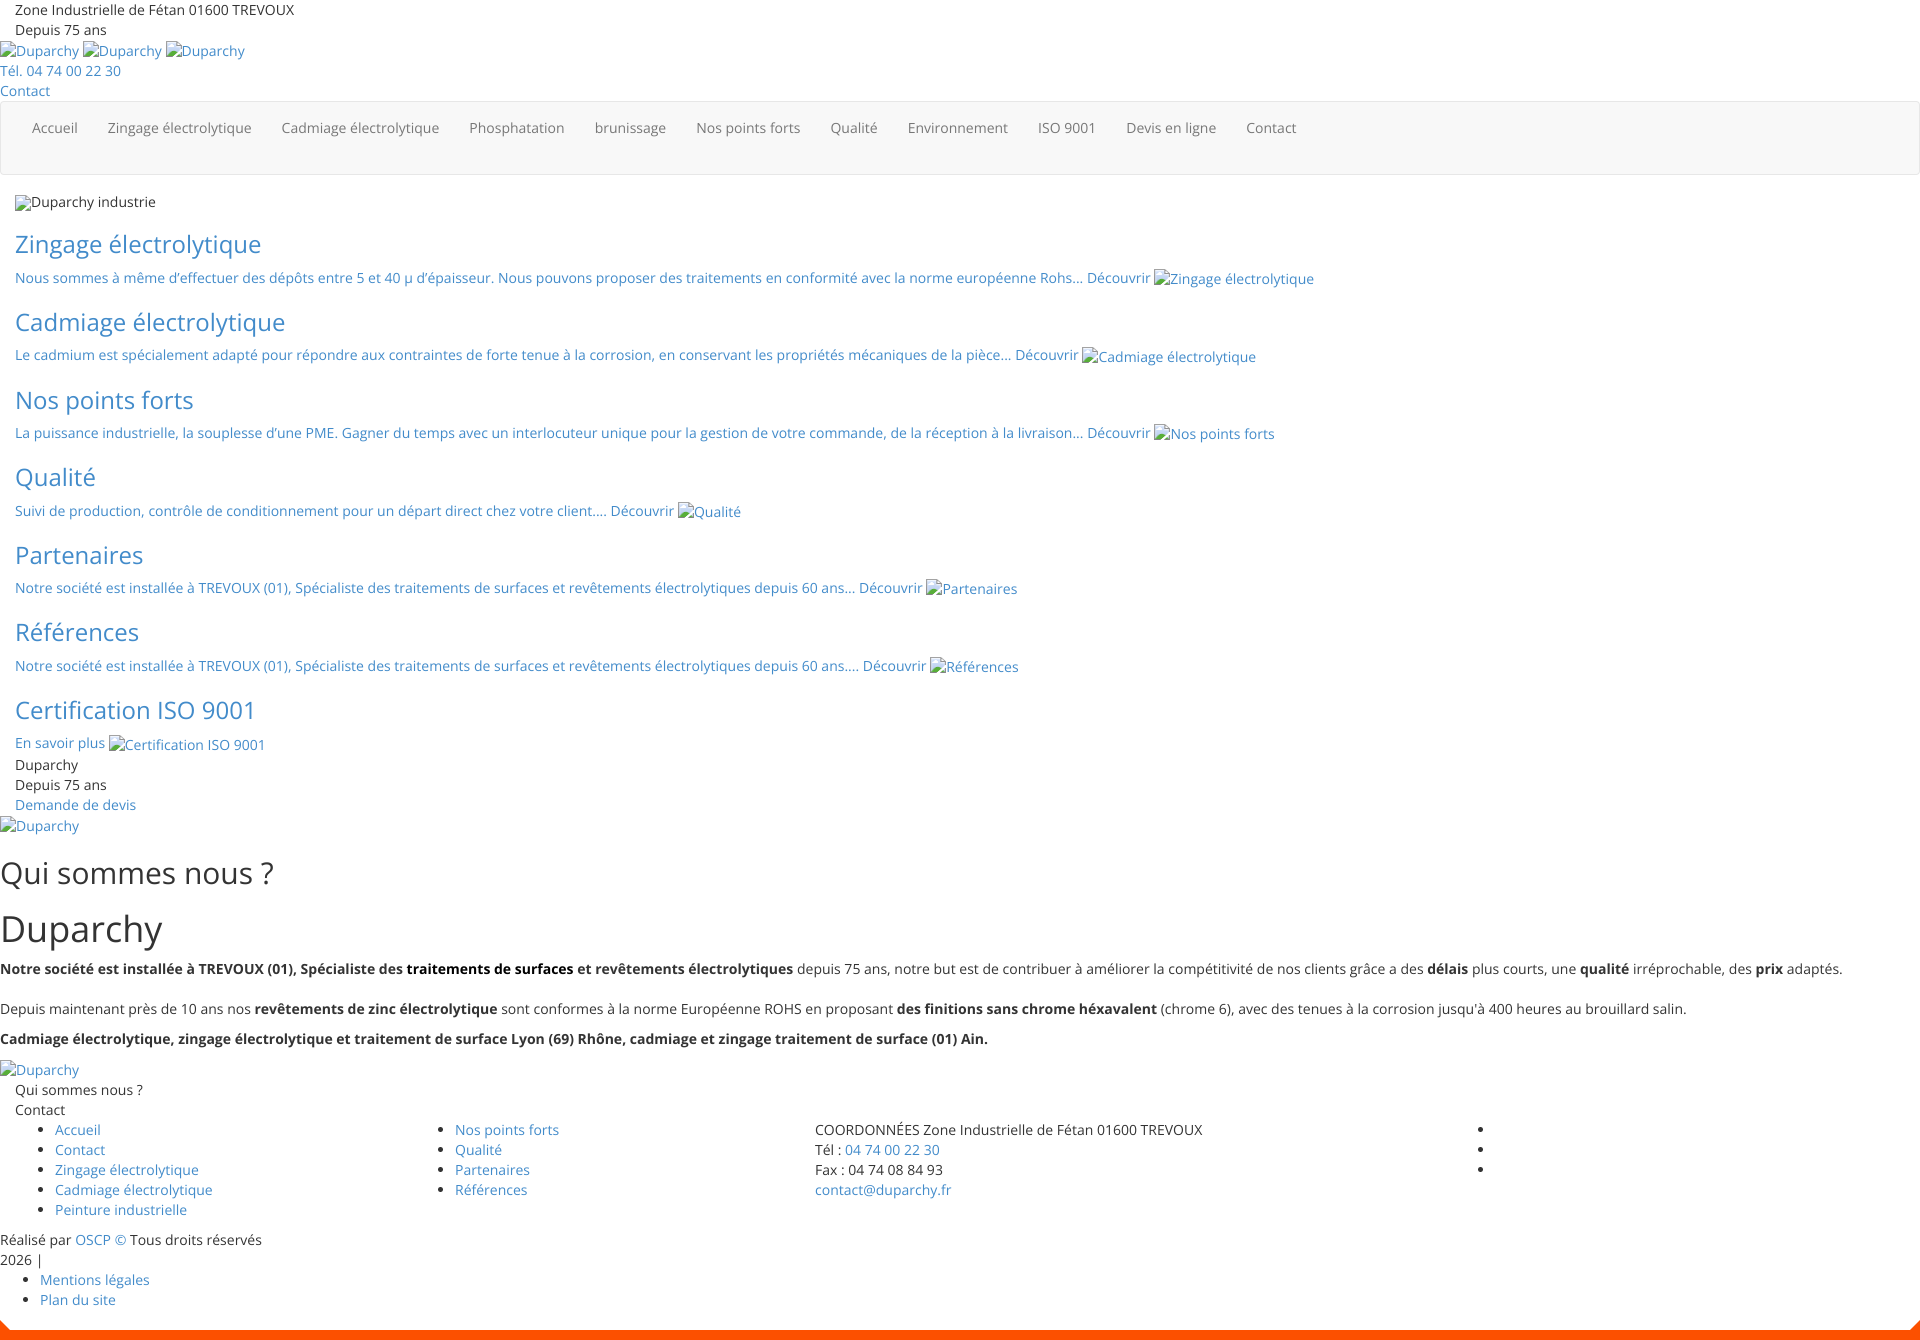Click the Duparchy image above Qui sommes nous heading
This screenshot has height=1340, width=1920.
(x=40, y=826)
